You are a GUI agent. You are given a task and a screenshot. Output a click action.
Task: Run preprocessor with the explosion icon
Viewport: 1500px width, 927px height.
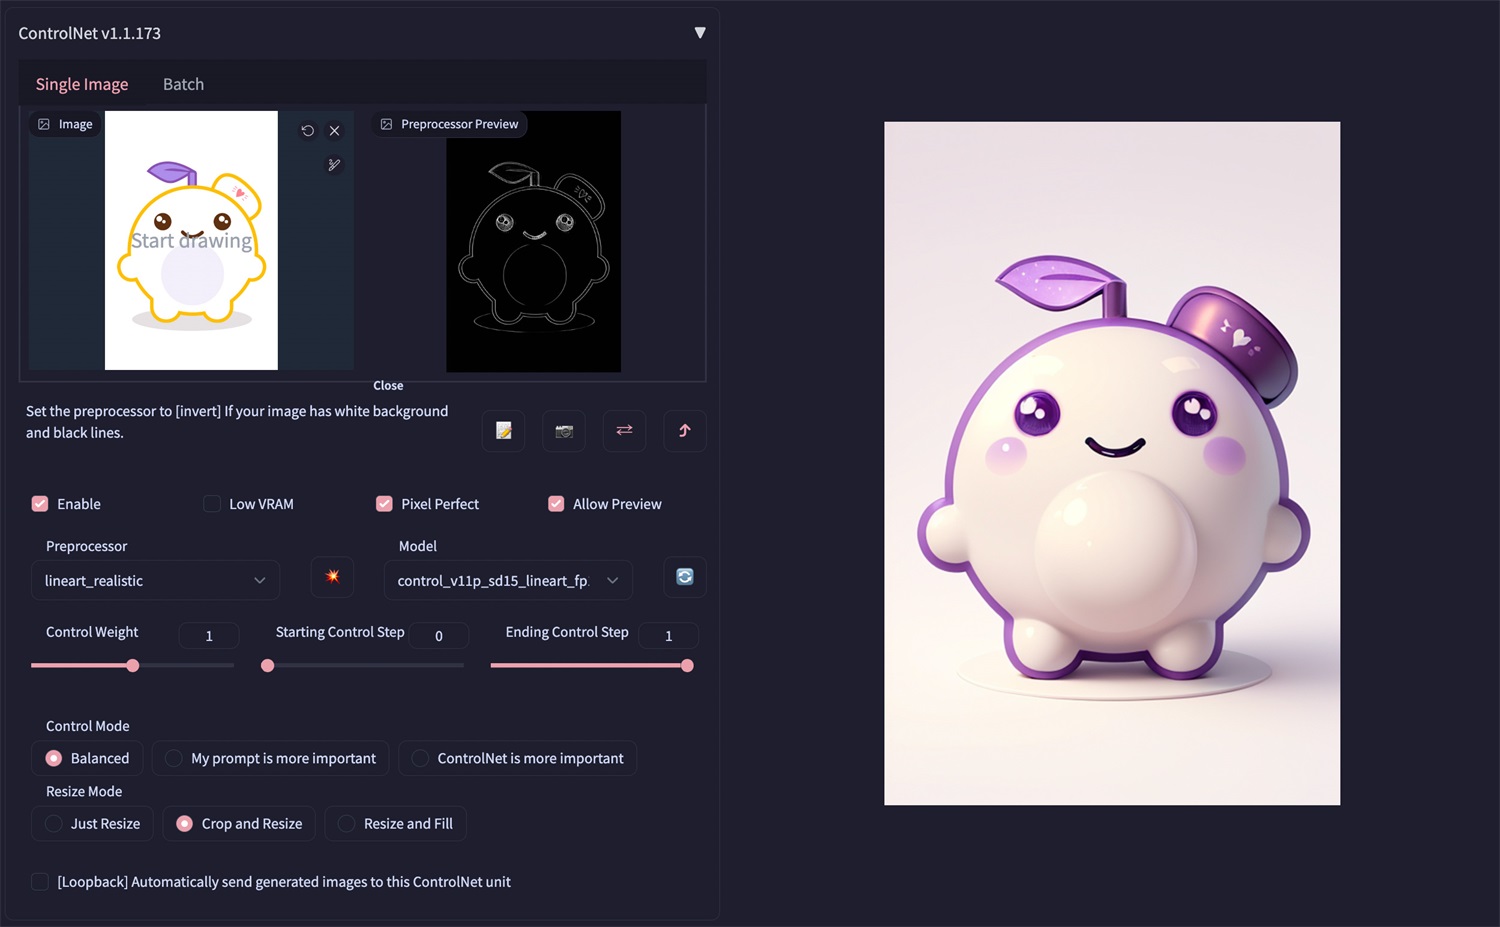[333, 577]
